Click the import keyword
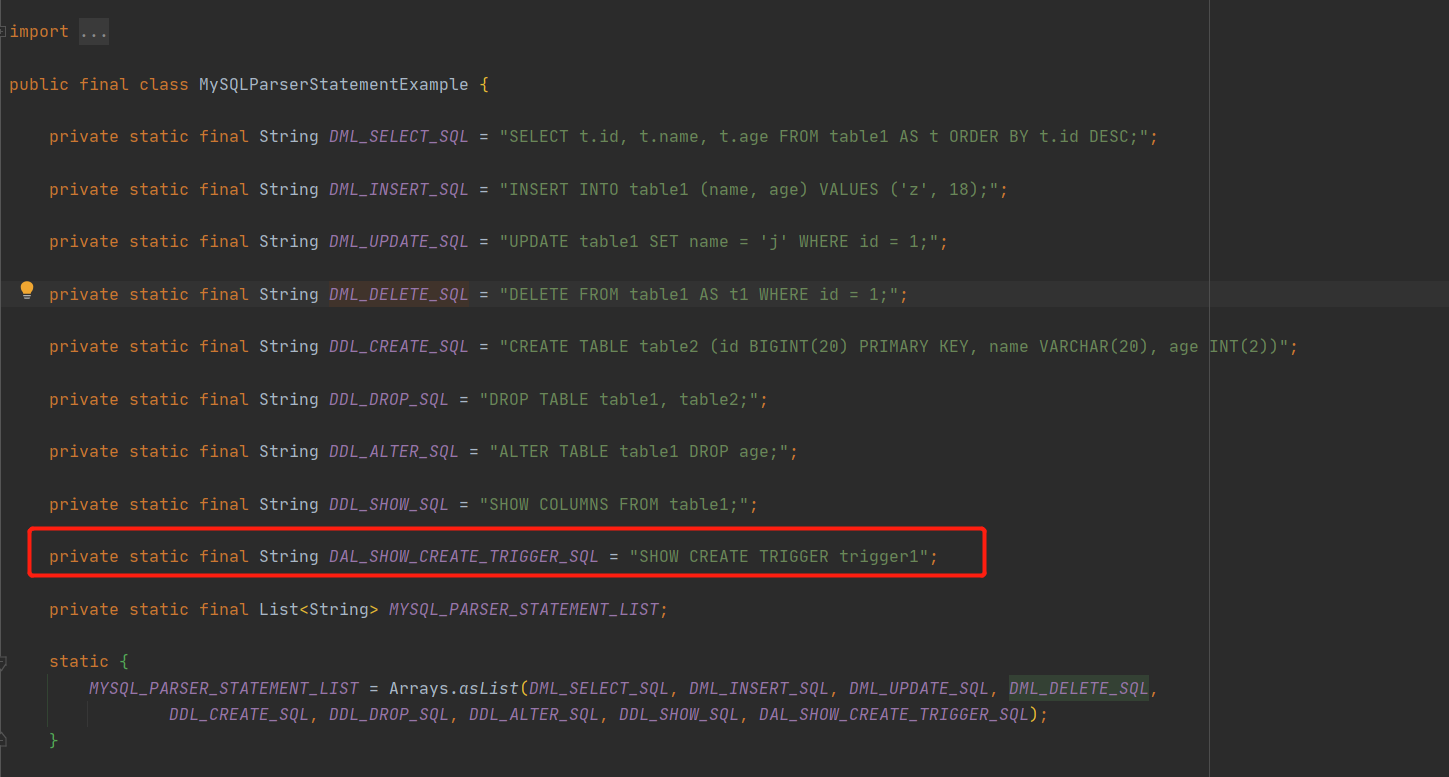Screen dimensions: 1449x777 (x=39, y=32)
